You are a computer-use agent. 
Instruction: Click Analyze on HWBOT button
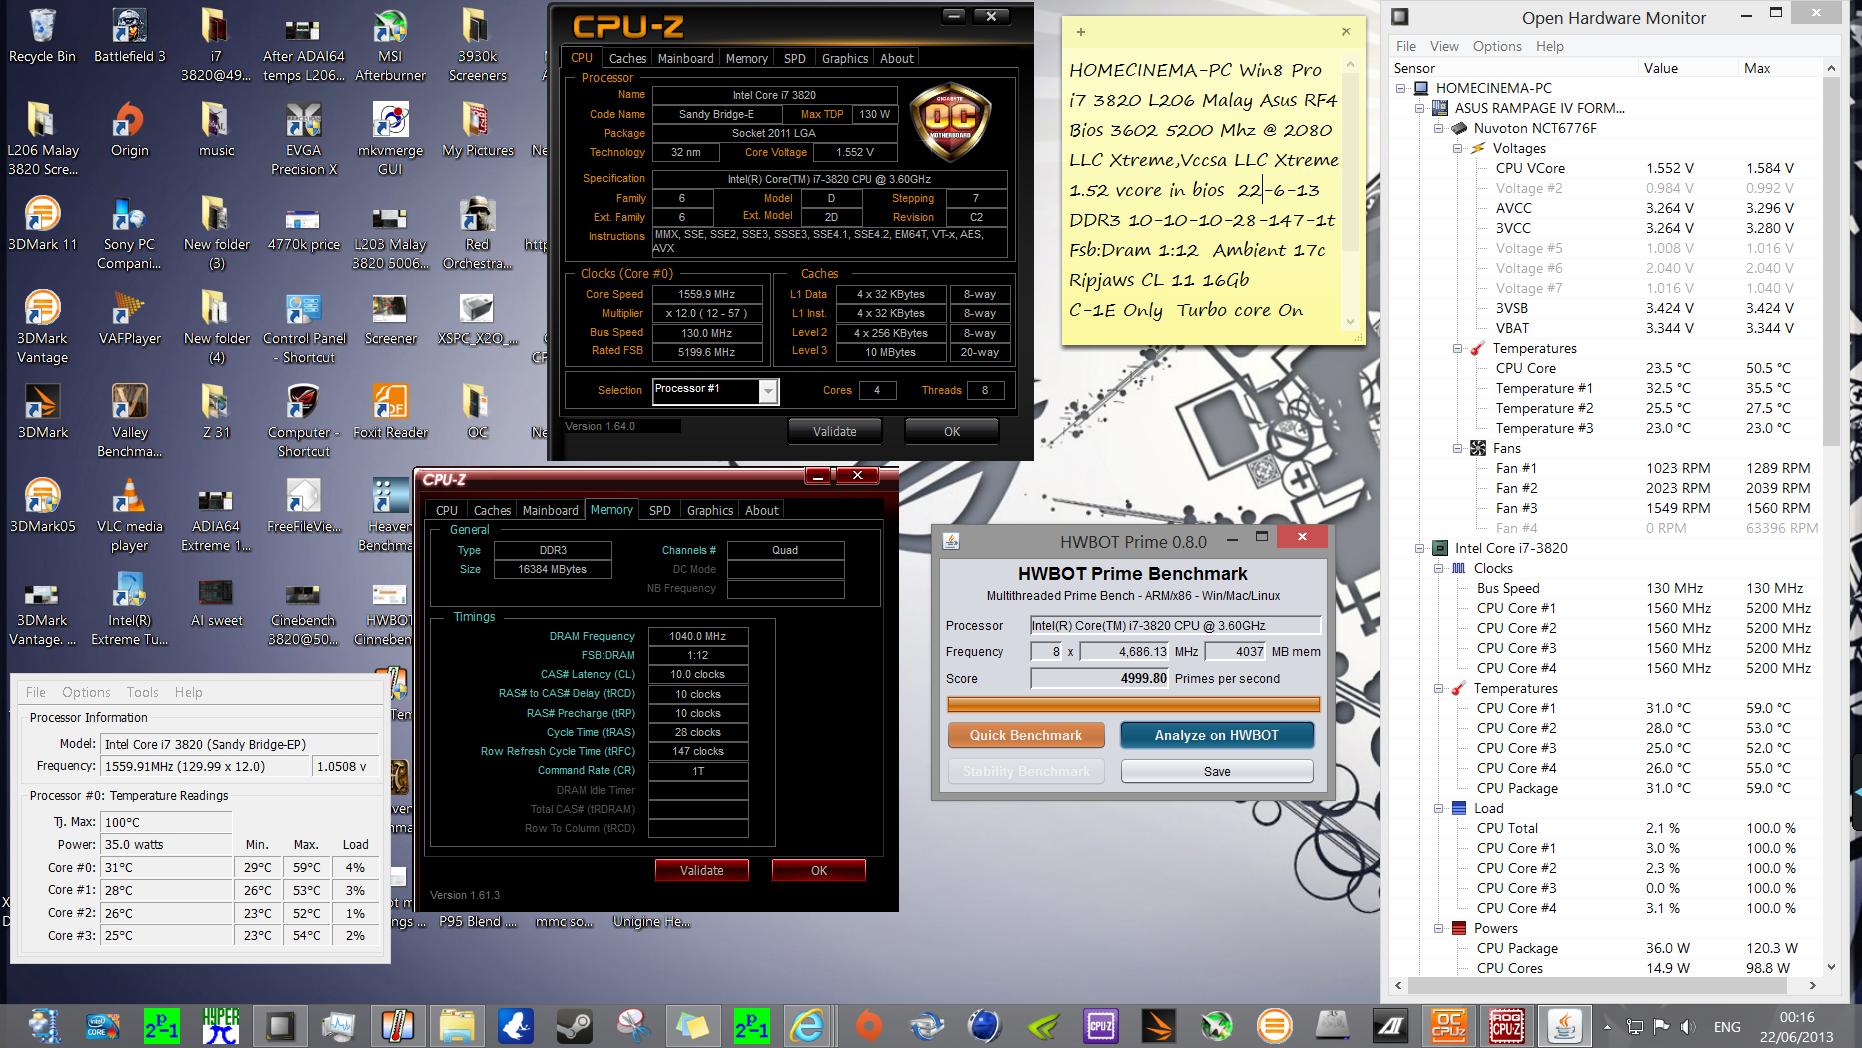(x=1216, y=735)
